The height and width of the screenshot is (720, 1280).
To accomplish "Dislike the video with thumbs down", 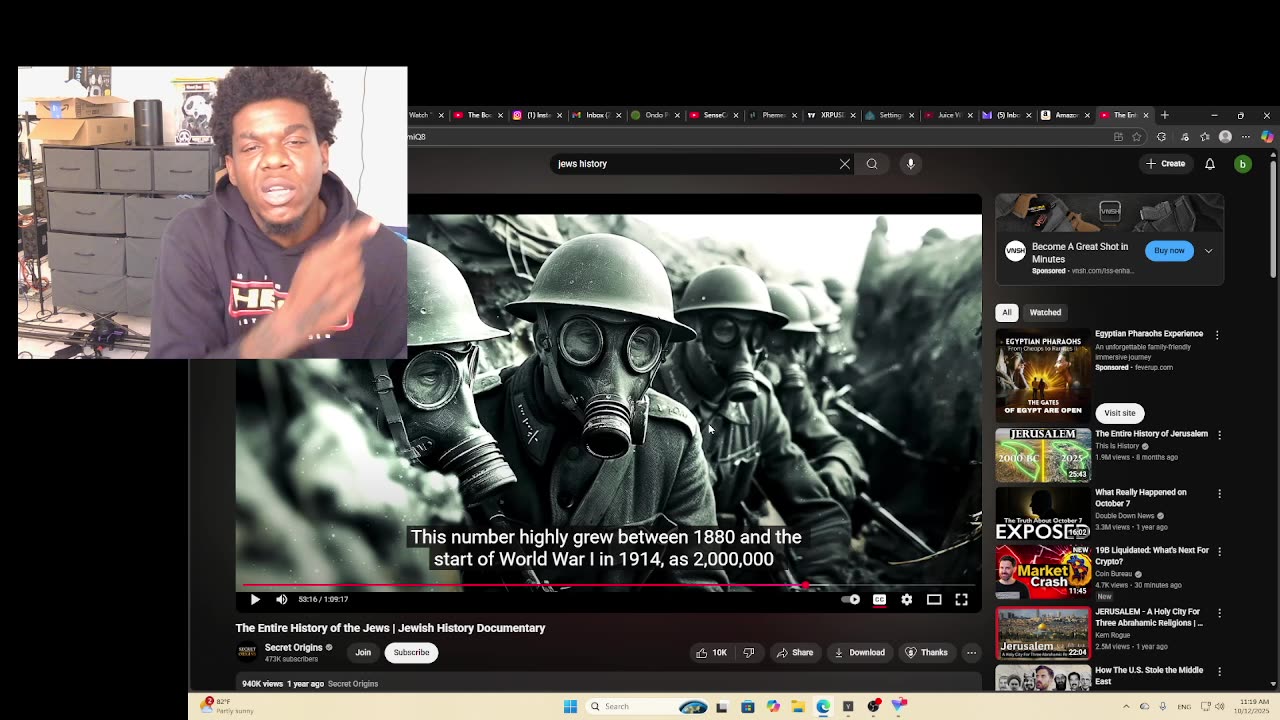I will click(x=748, y=653).
